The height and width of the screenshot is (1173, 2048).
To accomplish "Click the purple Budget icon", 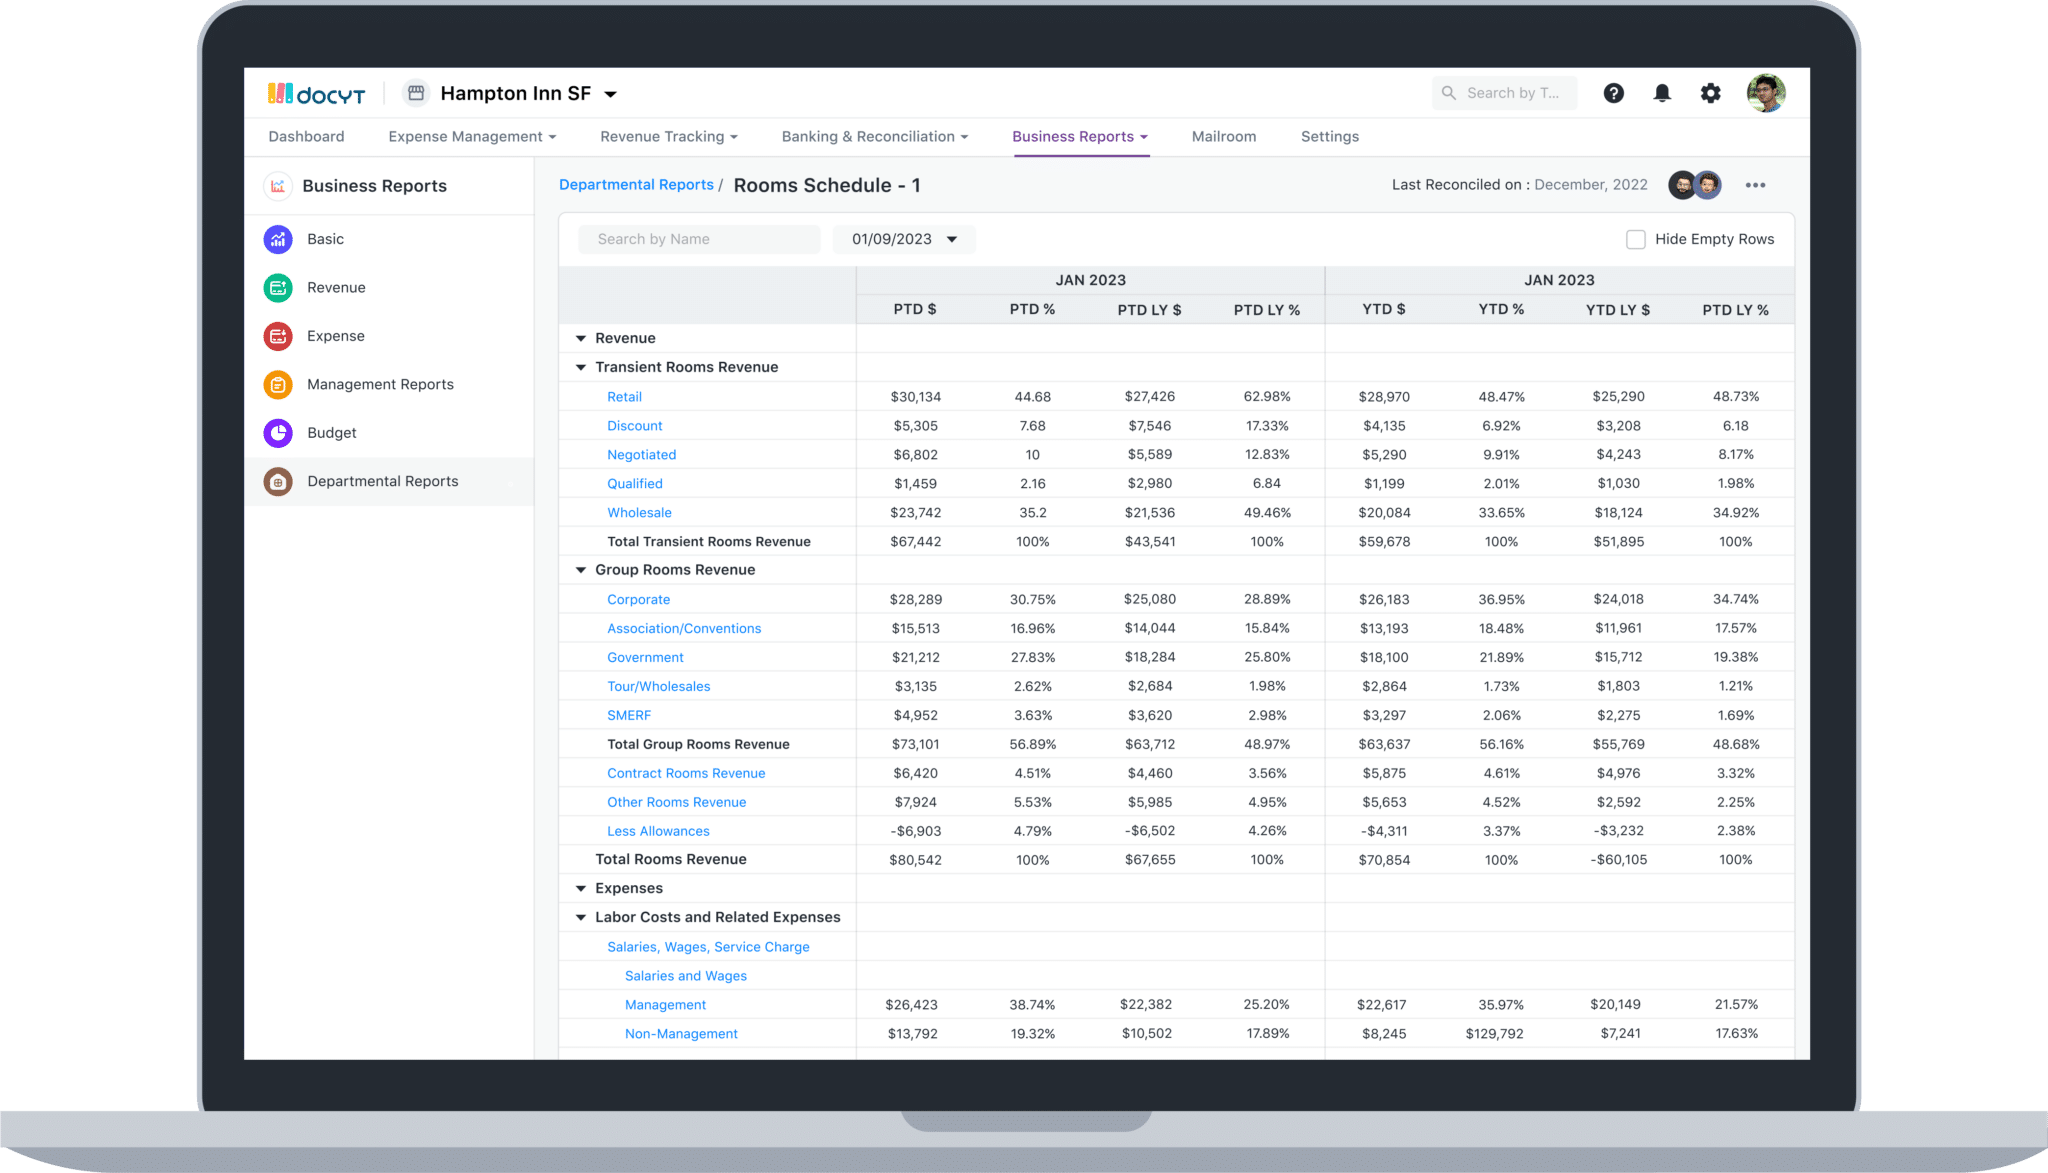I will click(x=278, y=433).
